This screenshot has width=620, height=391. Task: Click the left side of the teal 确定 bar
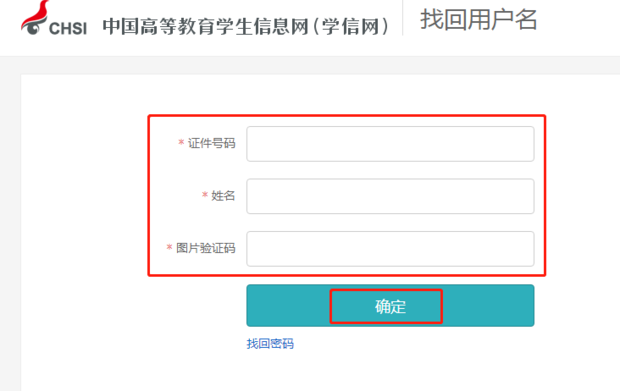(288, 306)
